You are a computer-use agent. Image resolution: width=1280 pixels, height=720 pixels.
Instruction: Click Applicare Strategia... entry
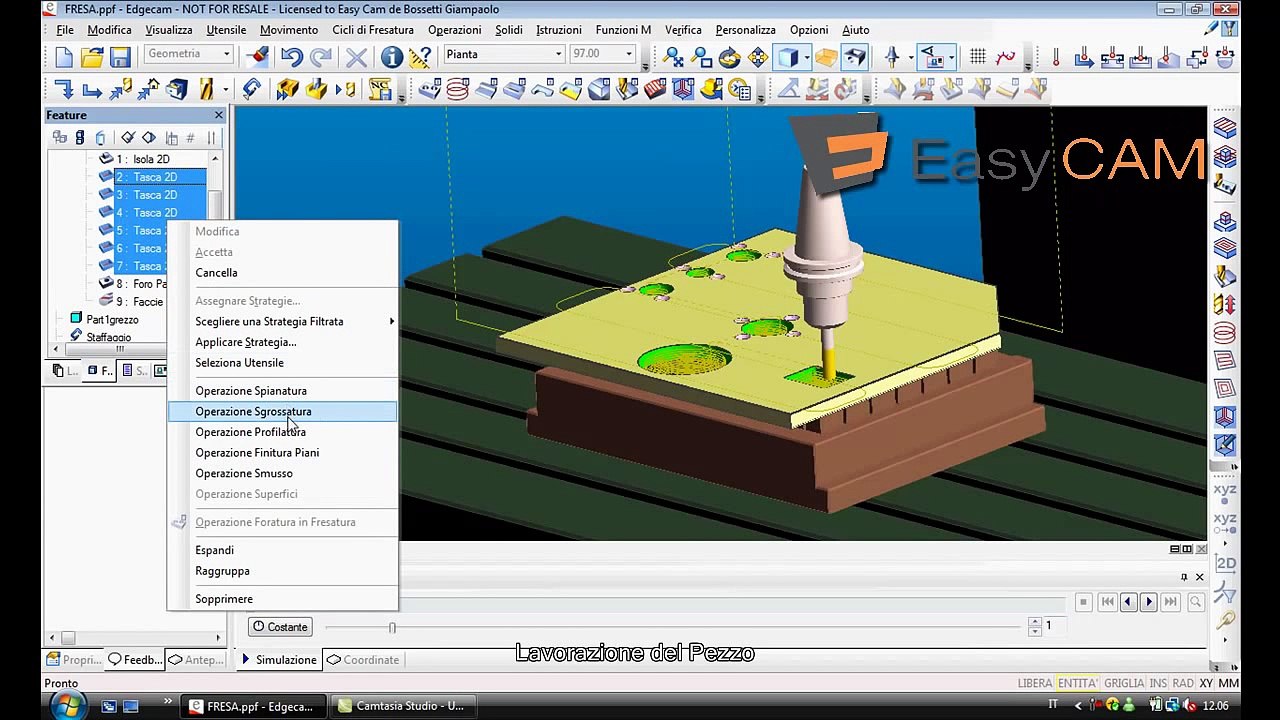(x=282, y=342)
